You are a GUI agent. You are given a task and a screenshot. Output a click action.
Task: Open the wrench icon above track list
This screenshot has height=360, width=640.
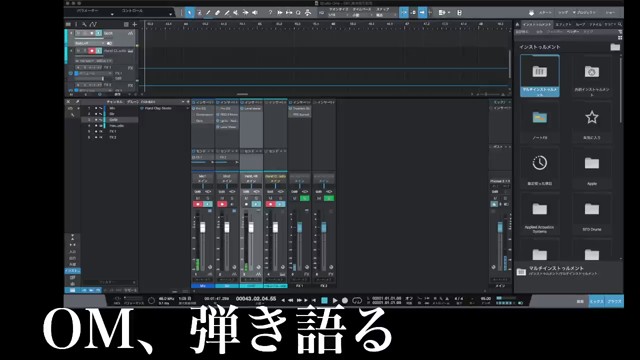click(84, 24)
